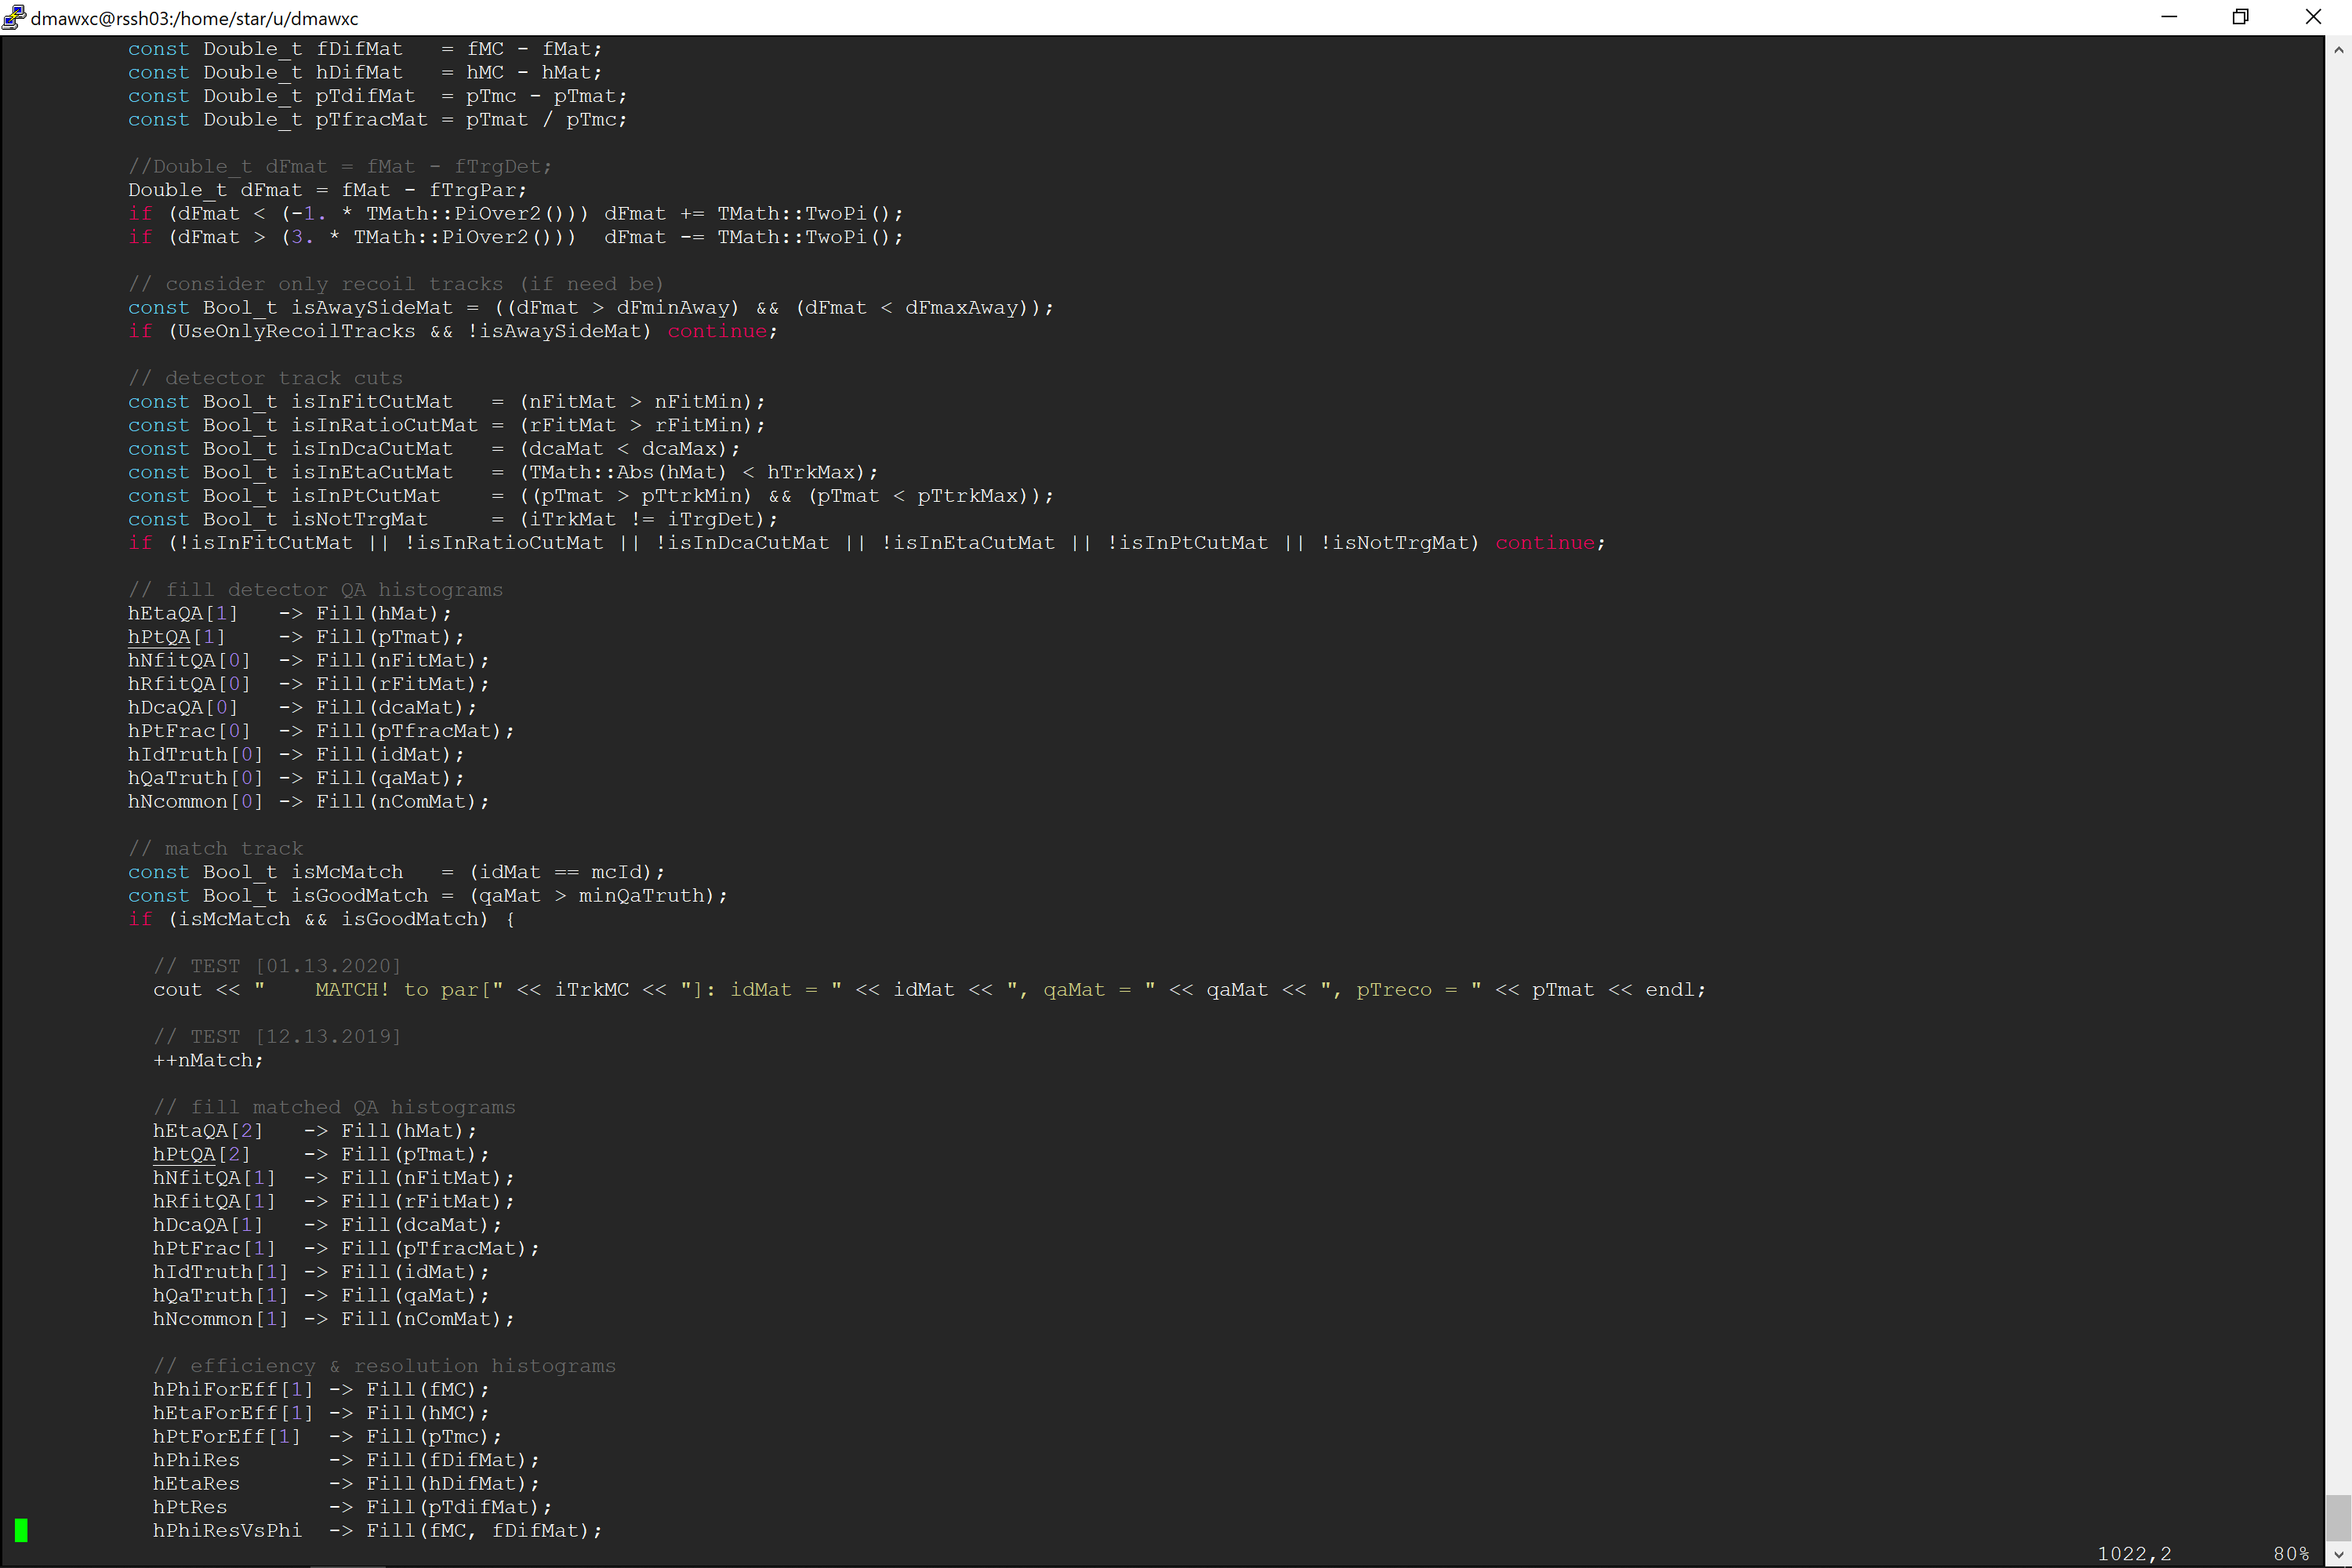Click the commented '//Double_t dFmat' line
The height and width of the screenshot is (1568, 2352).
tap(340, 166)
